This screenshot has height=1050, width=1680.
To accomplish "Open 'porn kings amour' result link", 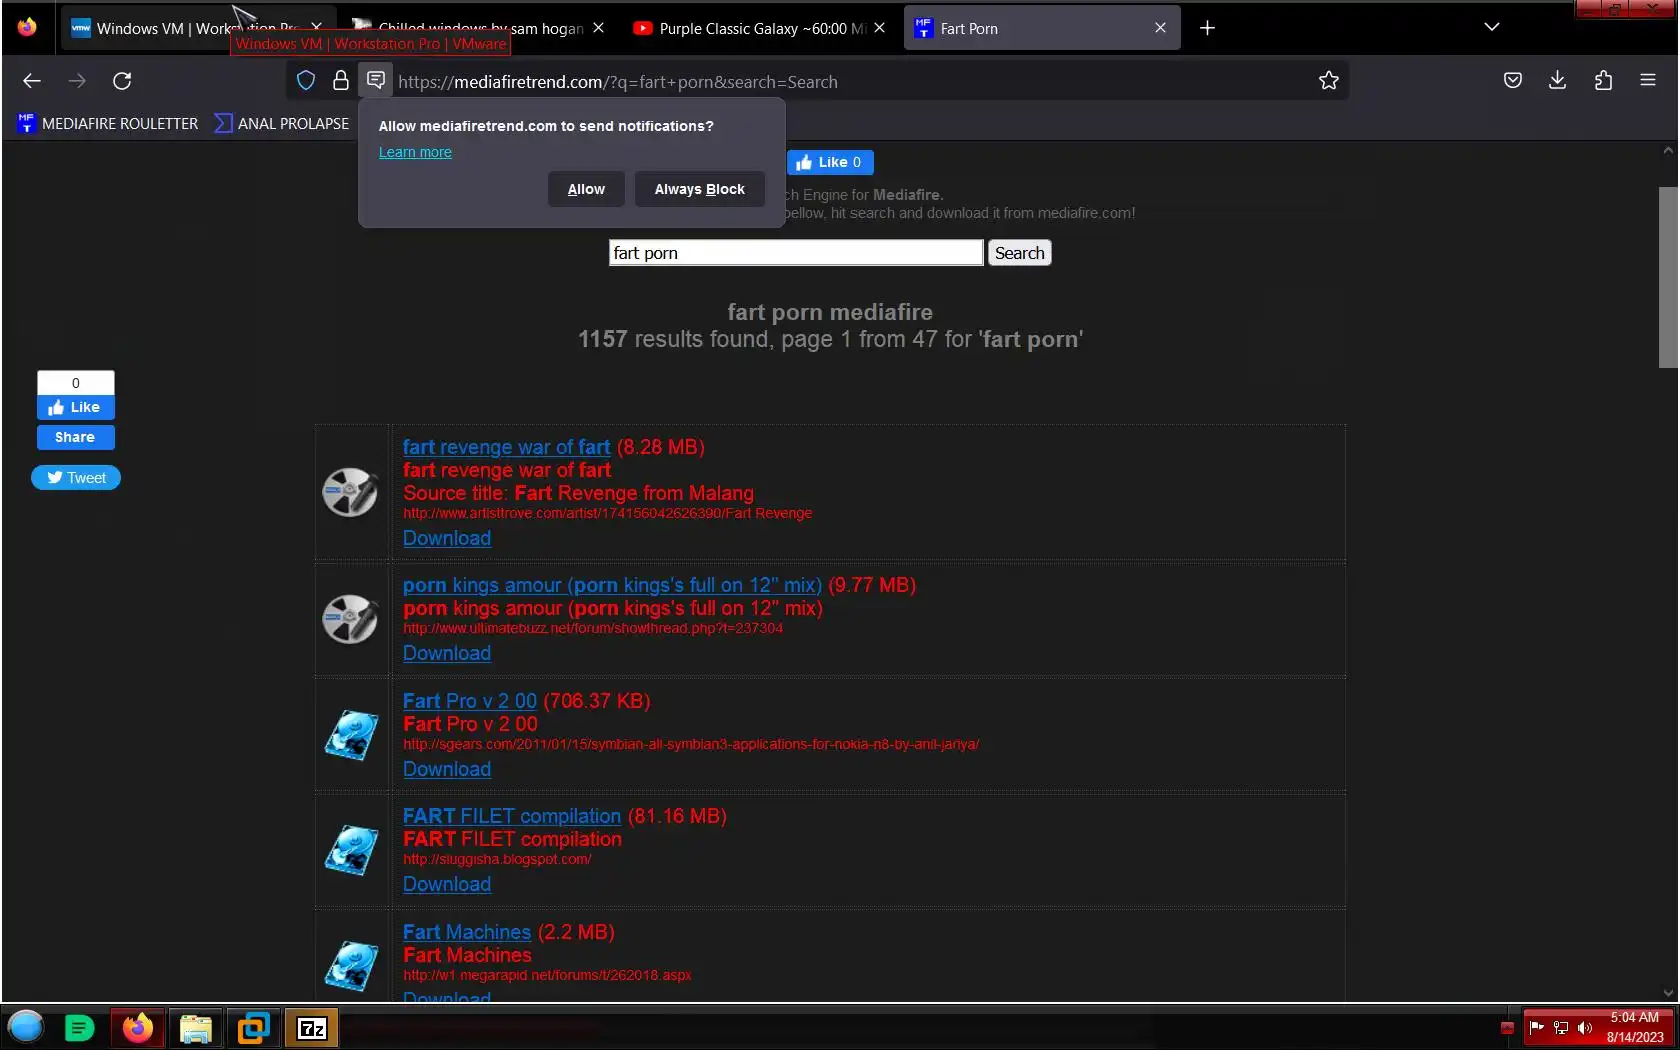I will 612,585.
